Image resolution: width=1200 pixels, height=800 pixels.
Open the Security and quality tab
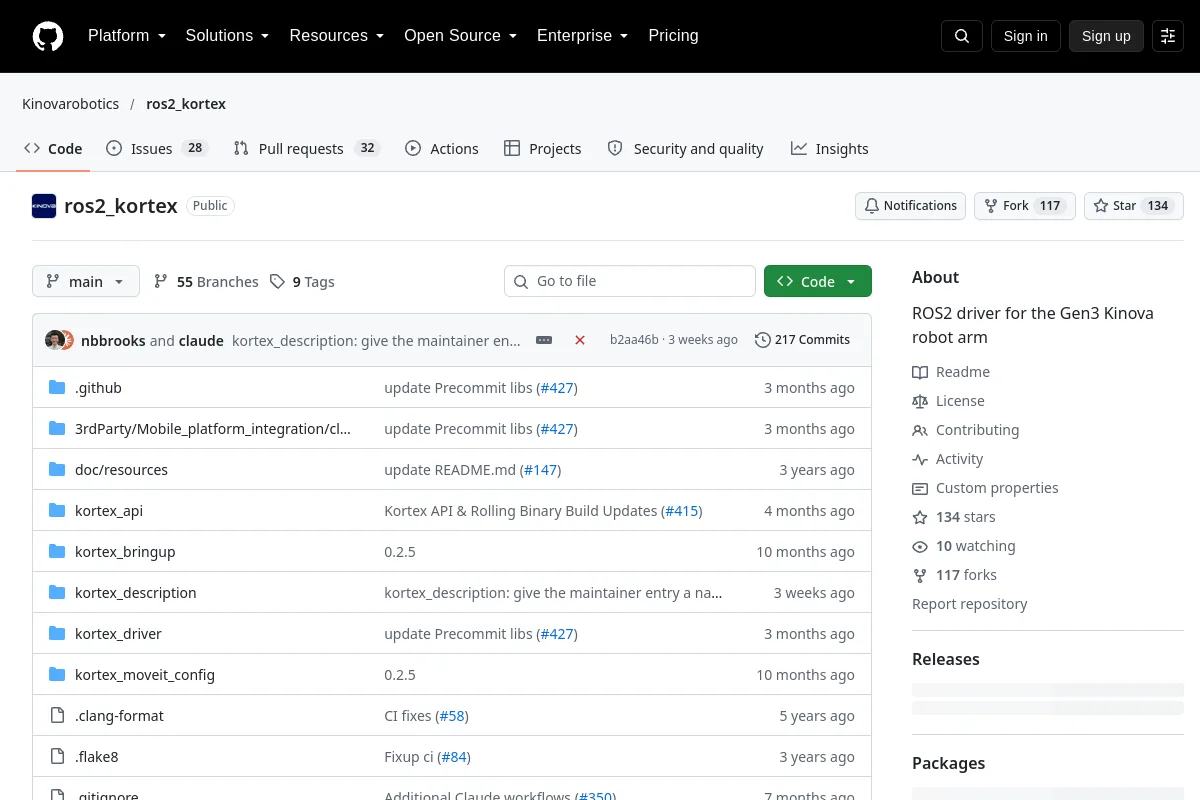point(685,149)
